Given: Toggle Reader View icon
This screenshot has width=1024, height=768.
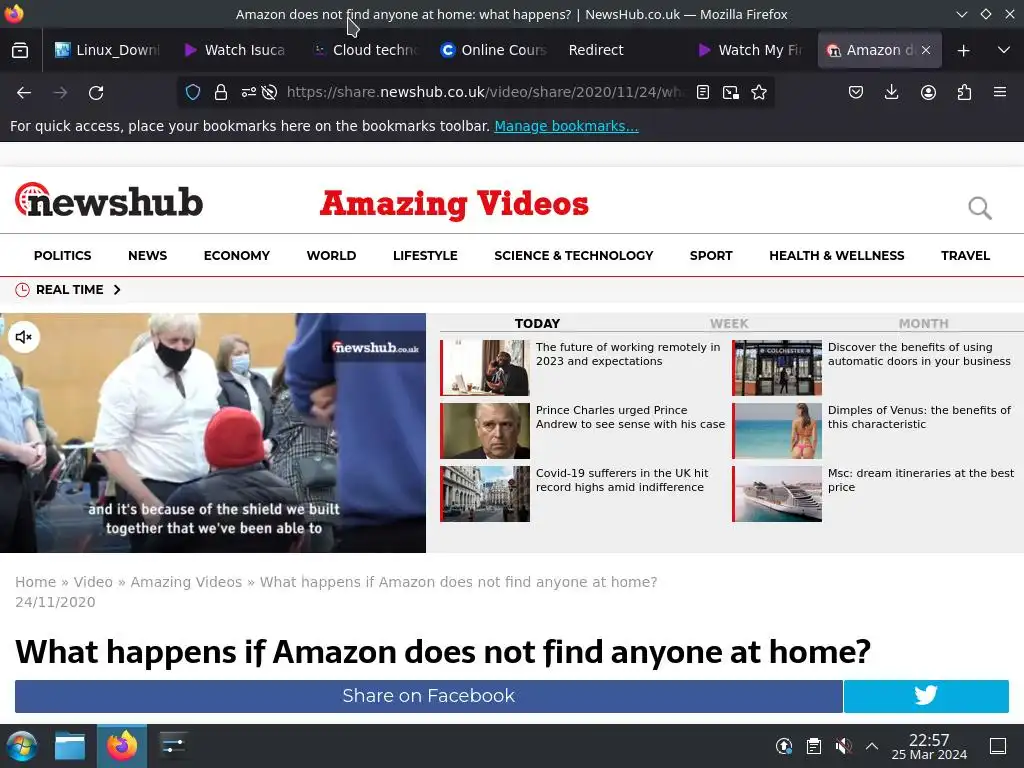Looking at the screenshot, I should tap(703, 93).
